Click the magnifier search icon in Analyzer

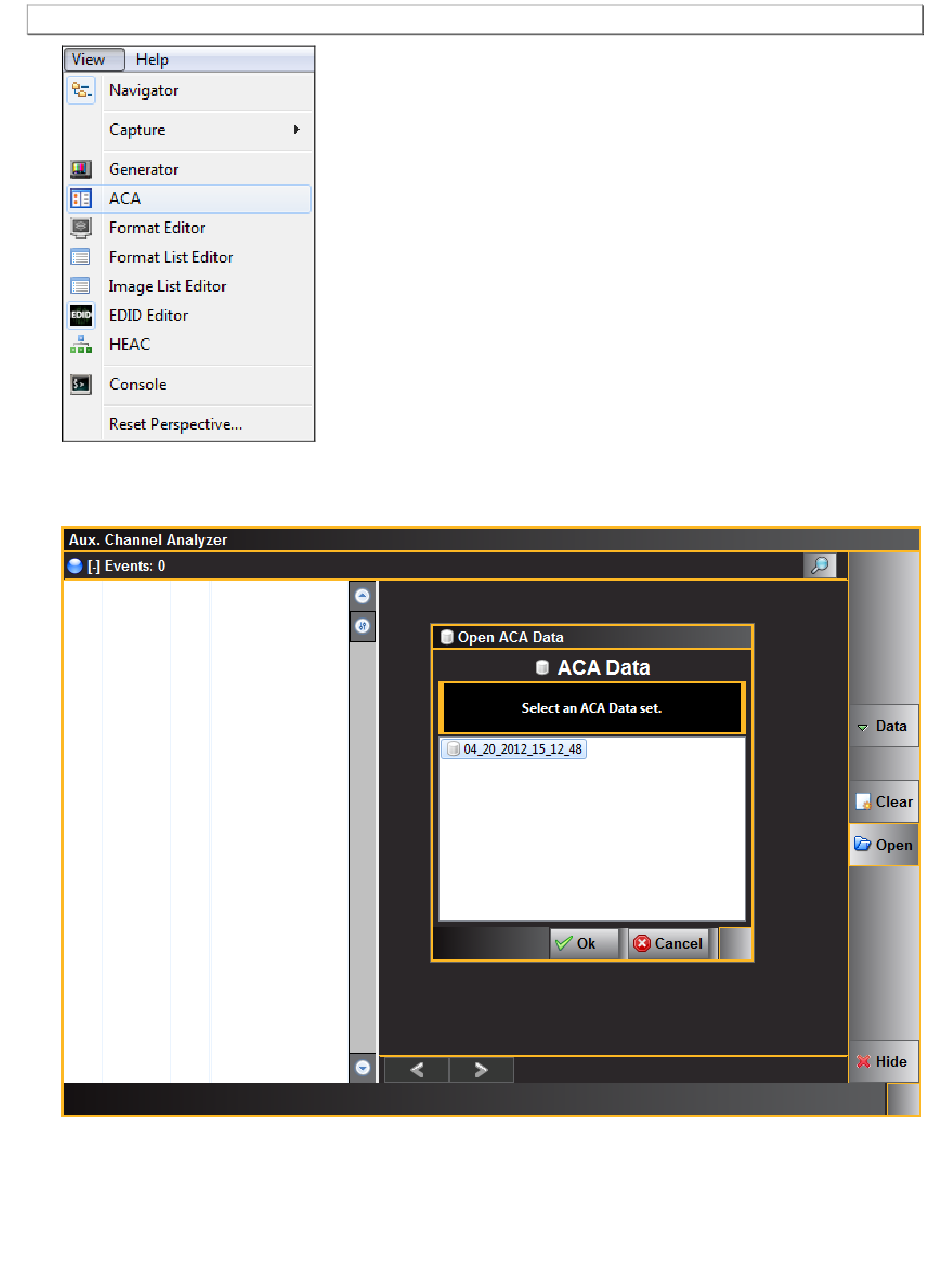pos(819,566)
